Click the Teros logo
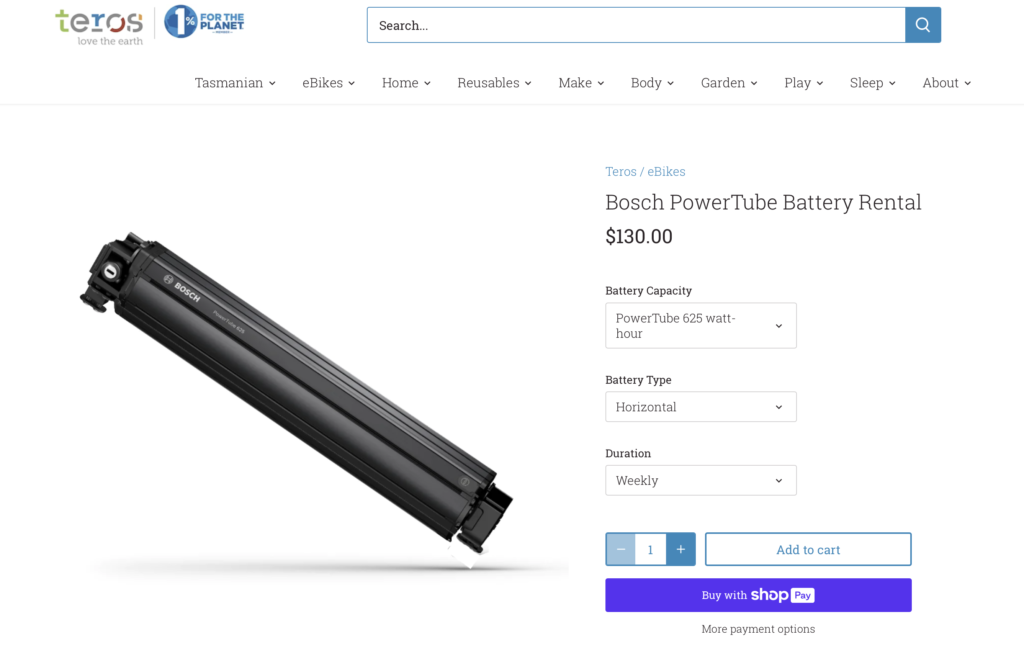 coord(99,27)
